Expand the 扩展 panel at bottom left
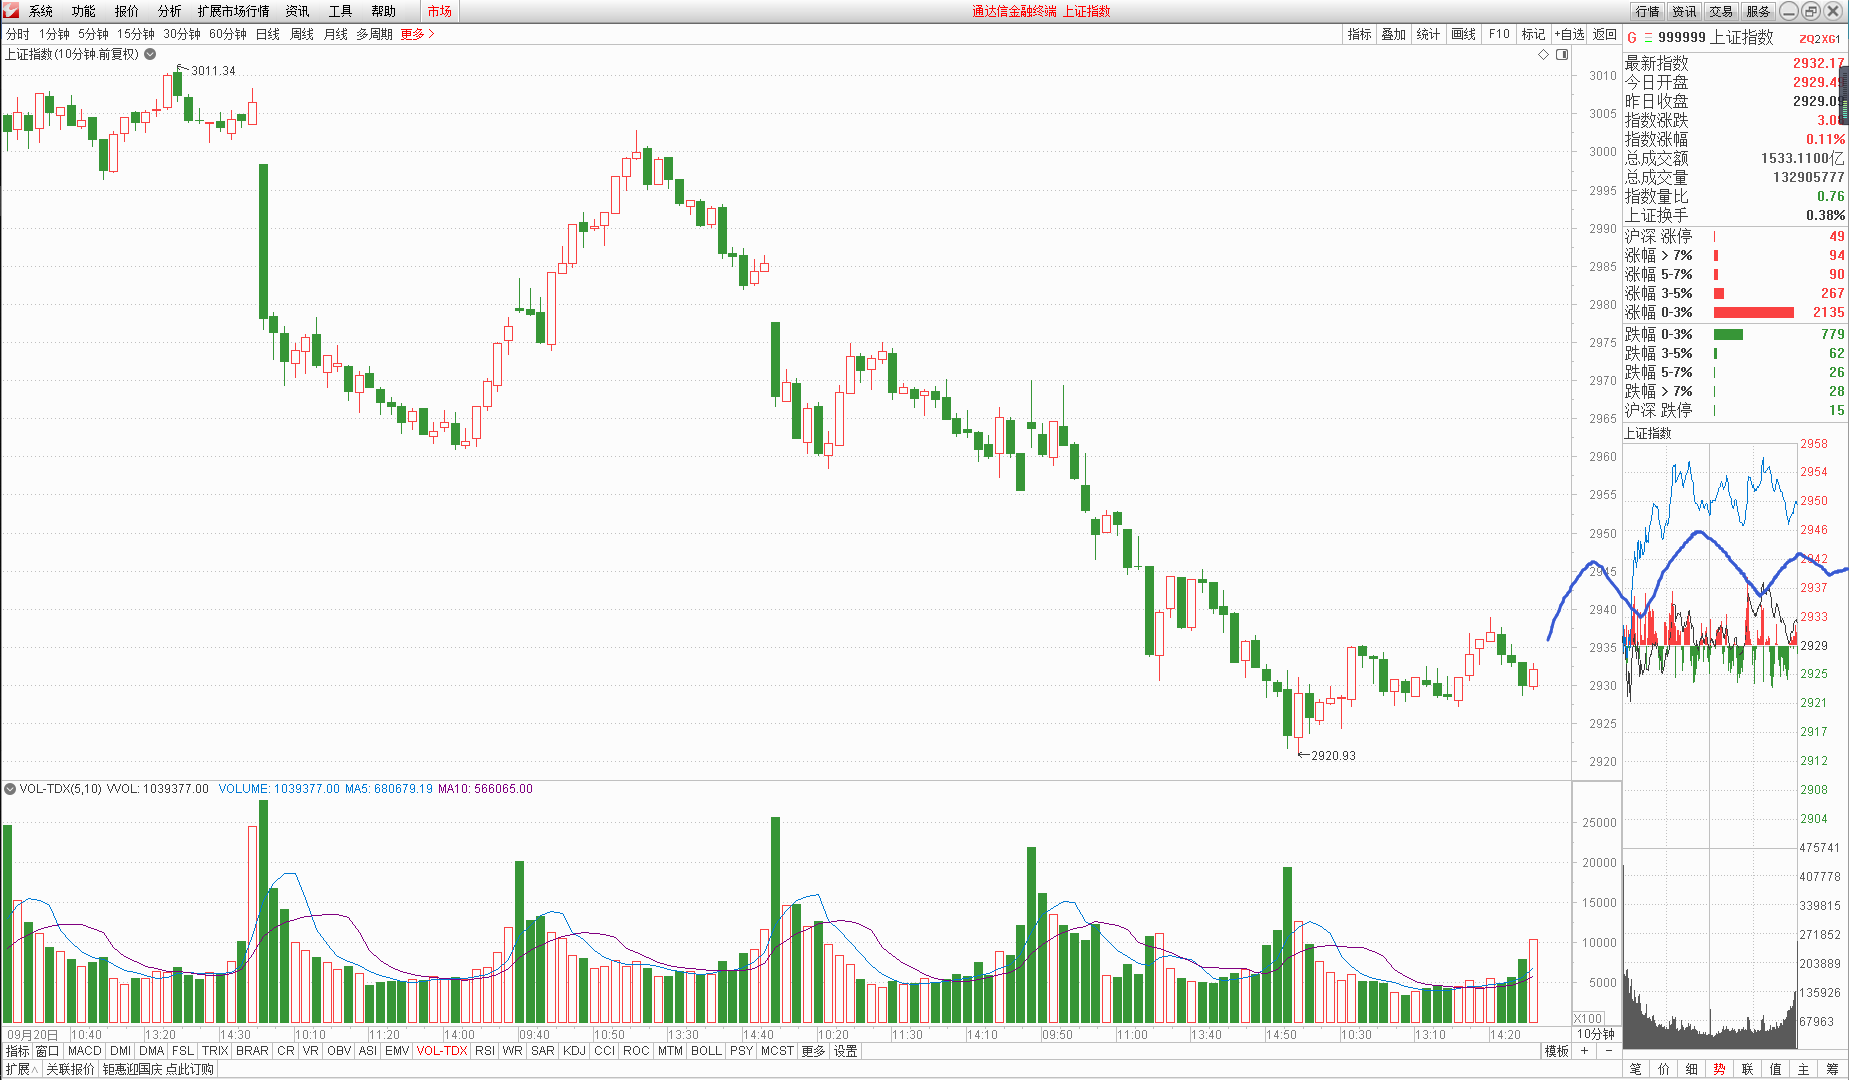 coord(20,1069)
